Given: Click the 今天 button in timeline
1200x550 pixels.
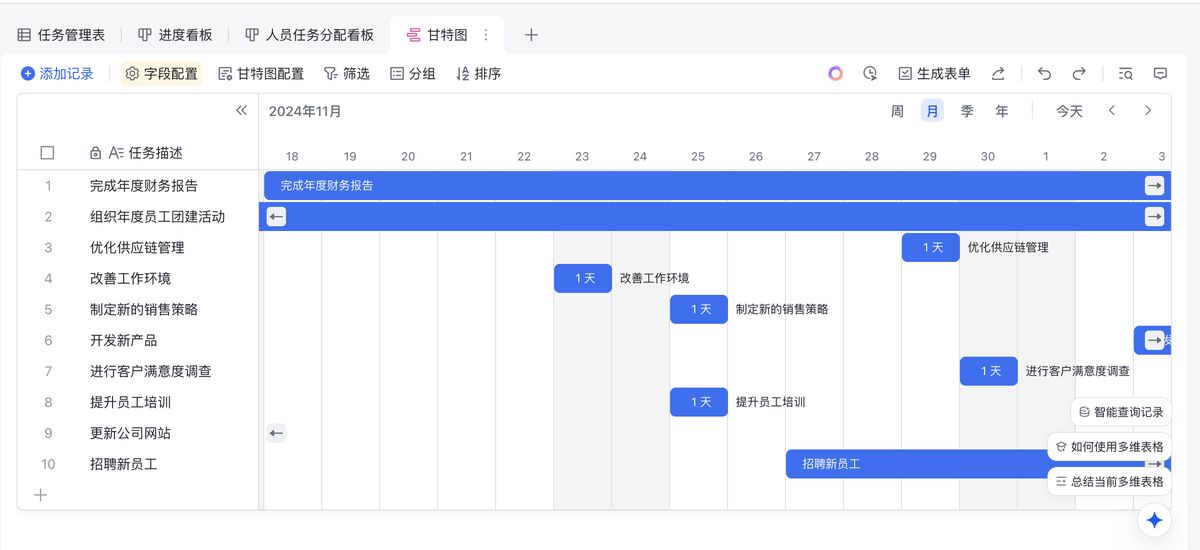Looking at the screenshot, I should (1069, 111).
